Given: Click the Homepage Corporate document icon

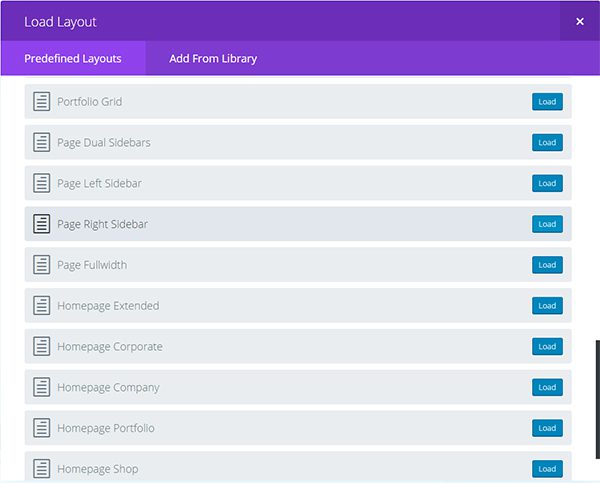Looking at the screenshot, I should pos(41,347).
